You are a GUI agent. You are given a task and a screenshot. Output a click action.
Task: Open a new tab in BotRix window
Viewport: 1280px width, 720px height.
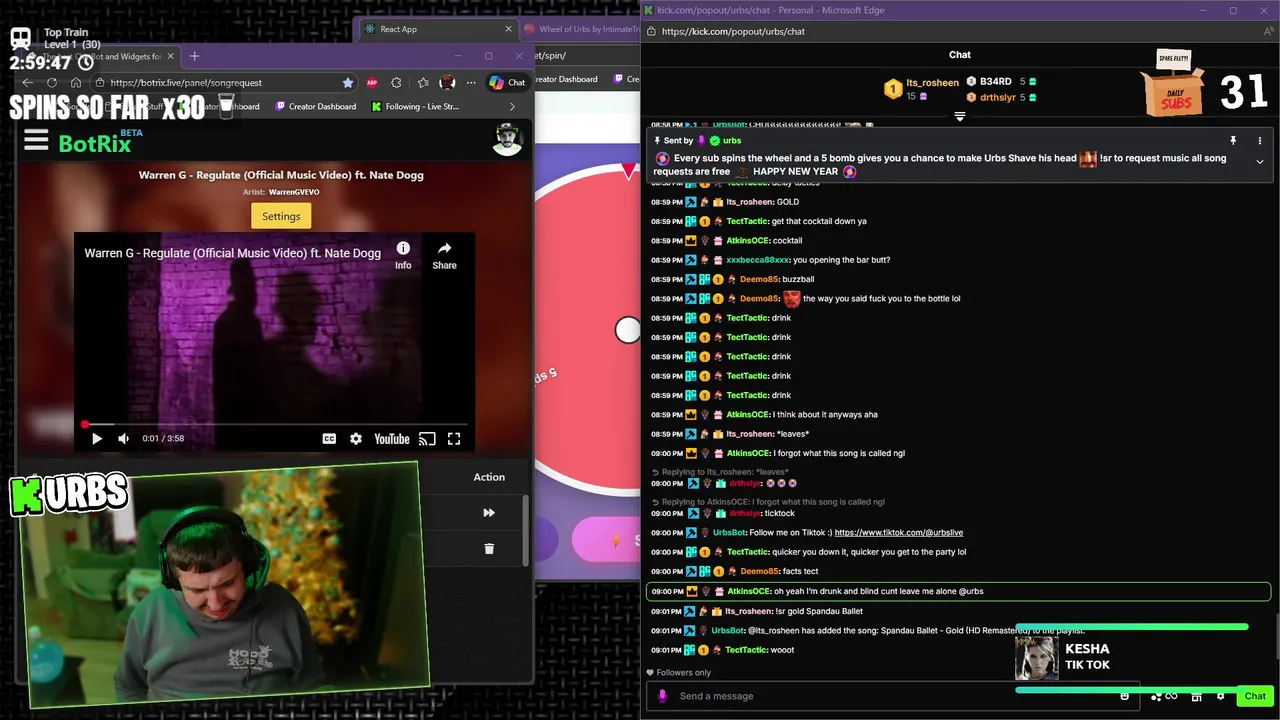pos(195,56)
